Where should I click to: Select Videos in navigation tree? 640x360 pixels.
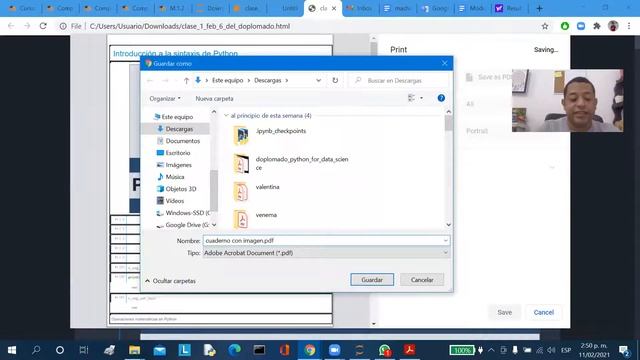tap(175, 201)
